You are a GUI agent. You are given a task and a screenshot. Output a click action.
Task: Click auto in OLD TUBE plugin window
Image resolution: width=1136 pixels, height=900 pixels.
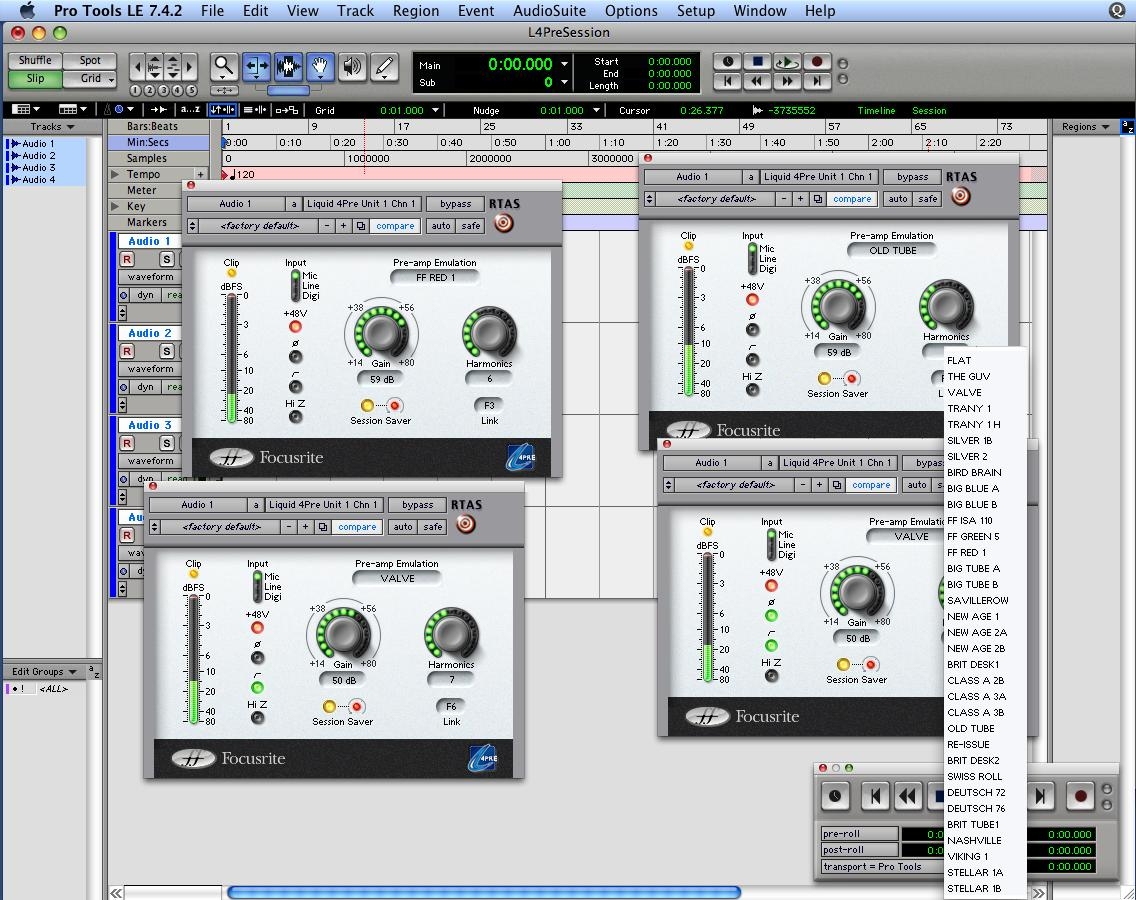point(898,199)
